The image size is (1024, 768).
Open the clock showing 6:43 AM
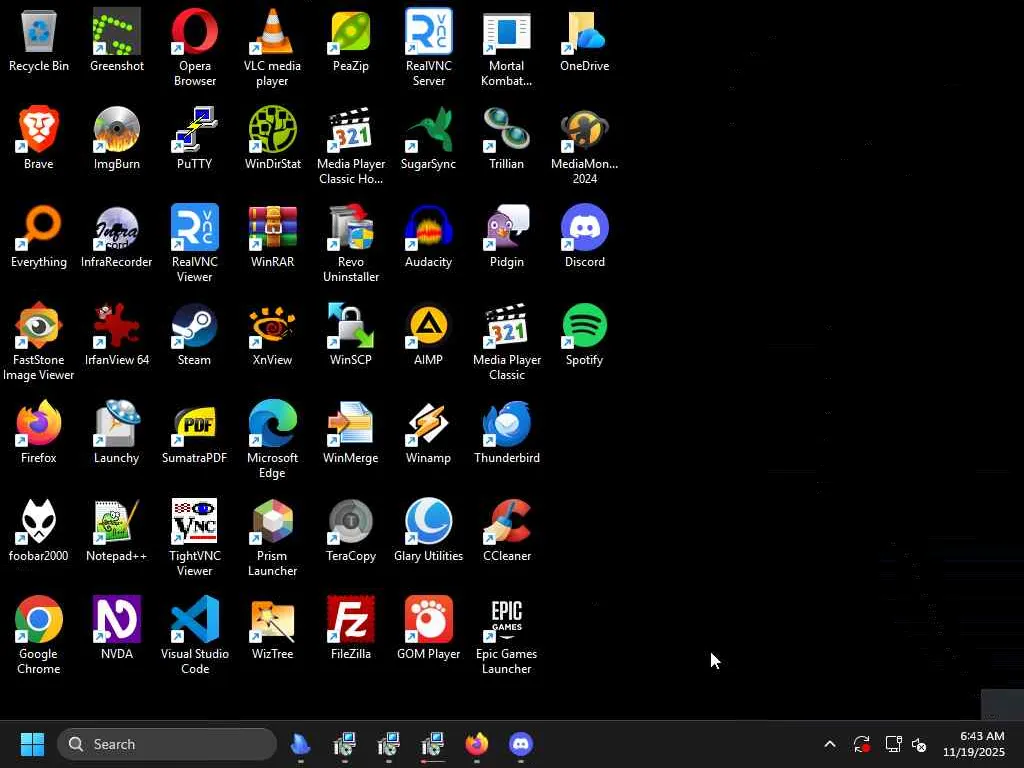(974, 744)
